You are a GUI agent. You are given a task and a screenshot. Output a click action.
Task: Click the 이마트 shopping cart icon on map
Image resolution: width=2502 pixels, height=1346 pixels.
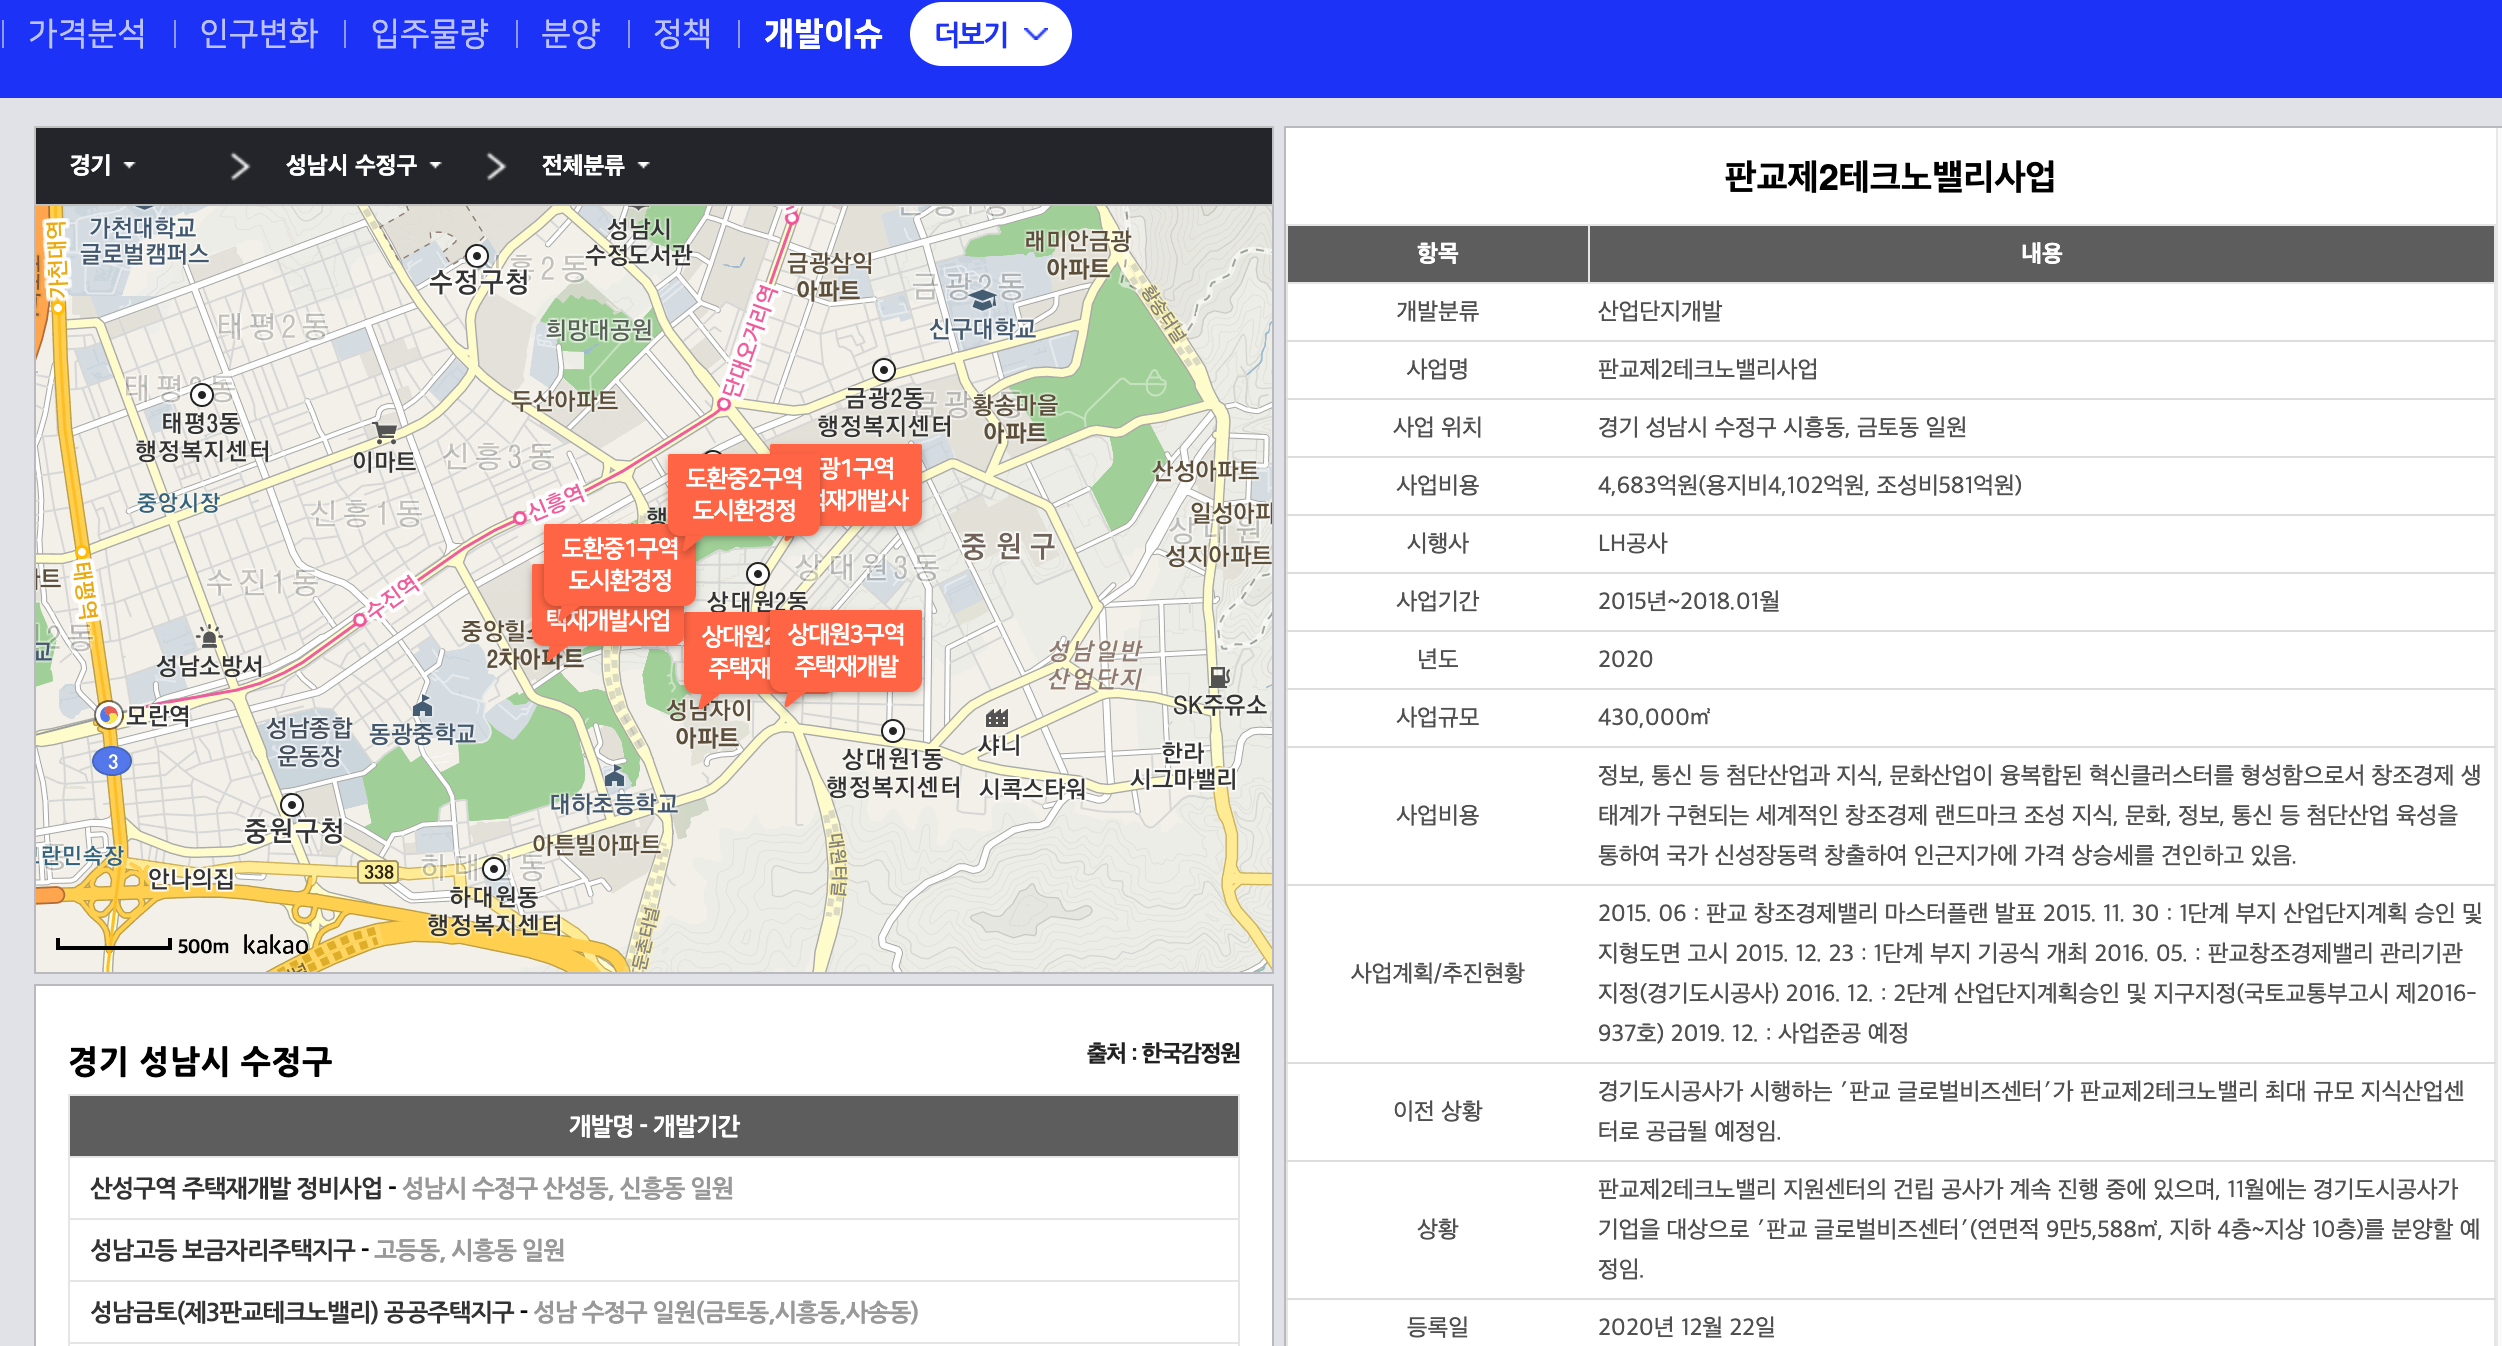[x=385, y=433]
